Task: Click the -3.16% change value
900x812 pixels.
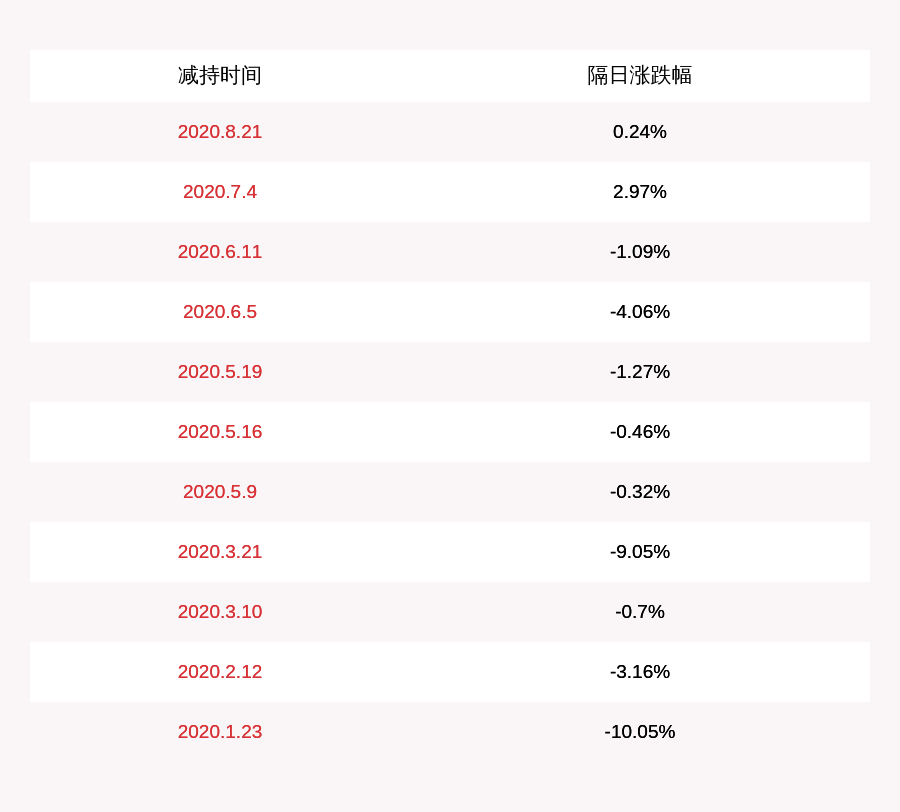Action: (x=640, y=672)
